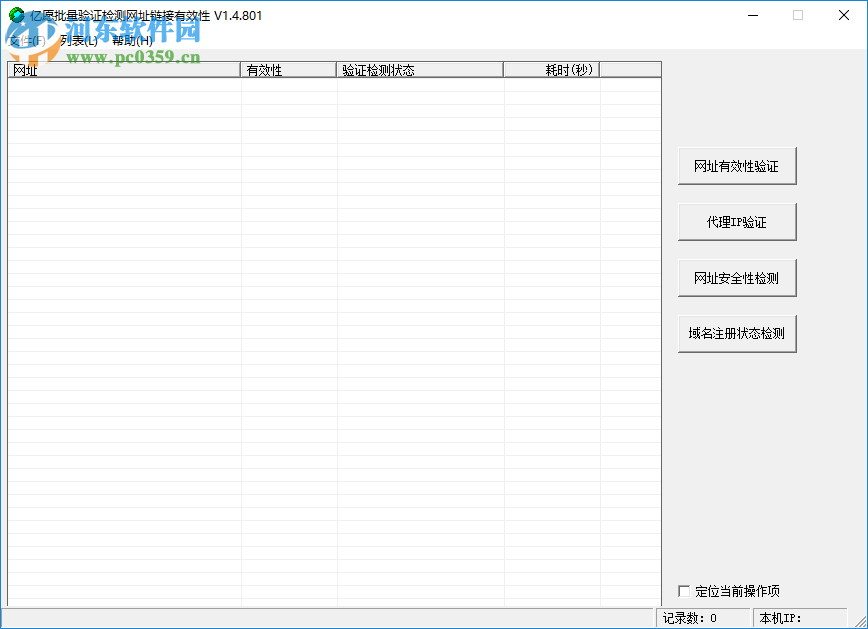Minimize the application window
The image size is (868, 629).
point(753,16)
